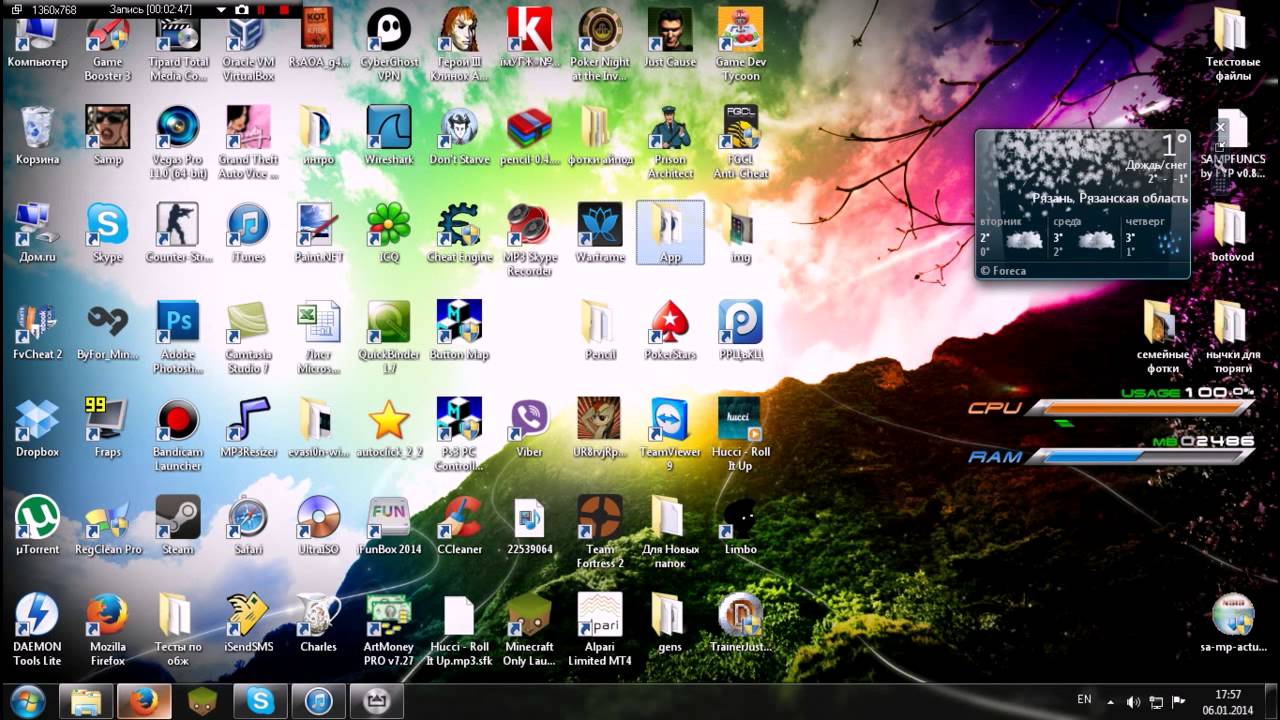Image resolution: width=1280 pixels, height=720 pixels.
Task: Launch Minecraft Only Launcher icon
Action: [529, 630]
